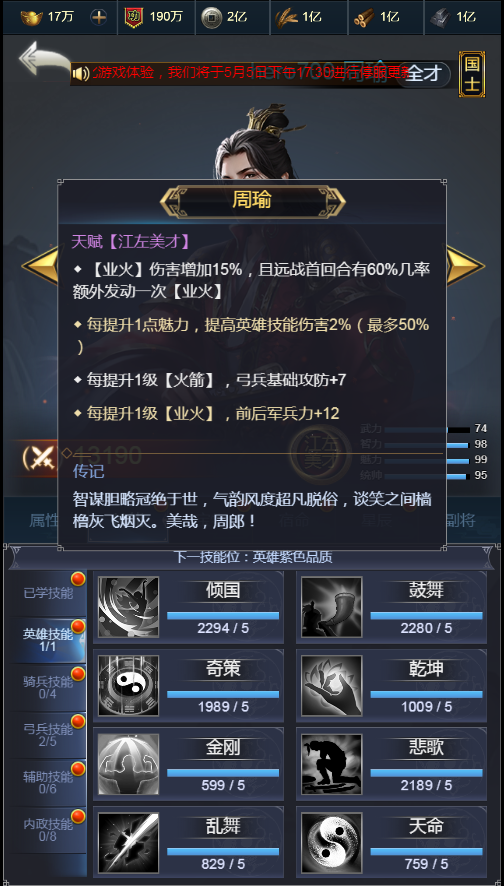This screenshot has width=504, height=886.
Task: Open the 弓兵技能 tab
Action: (48, 735)
